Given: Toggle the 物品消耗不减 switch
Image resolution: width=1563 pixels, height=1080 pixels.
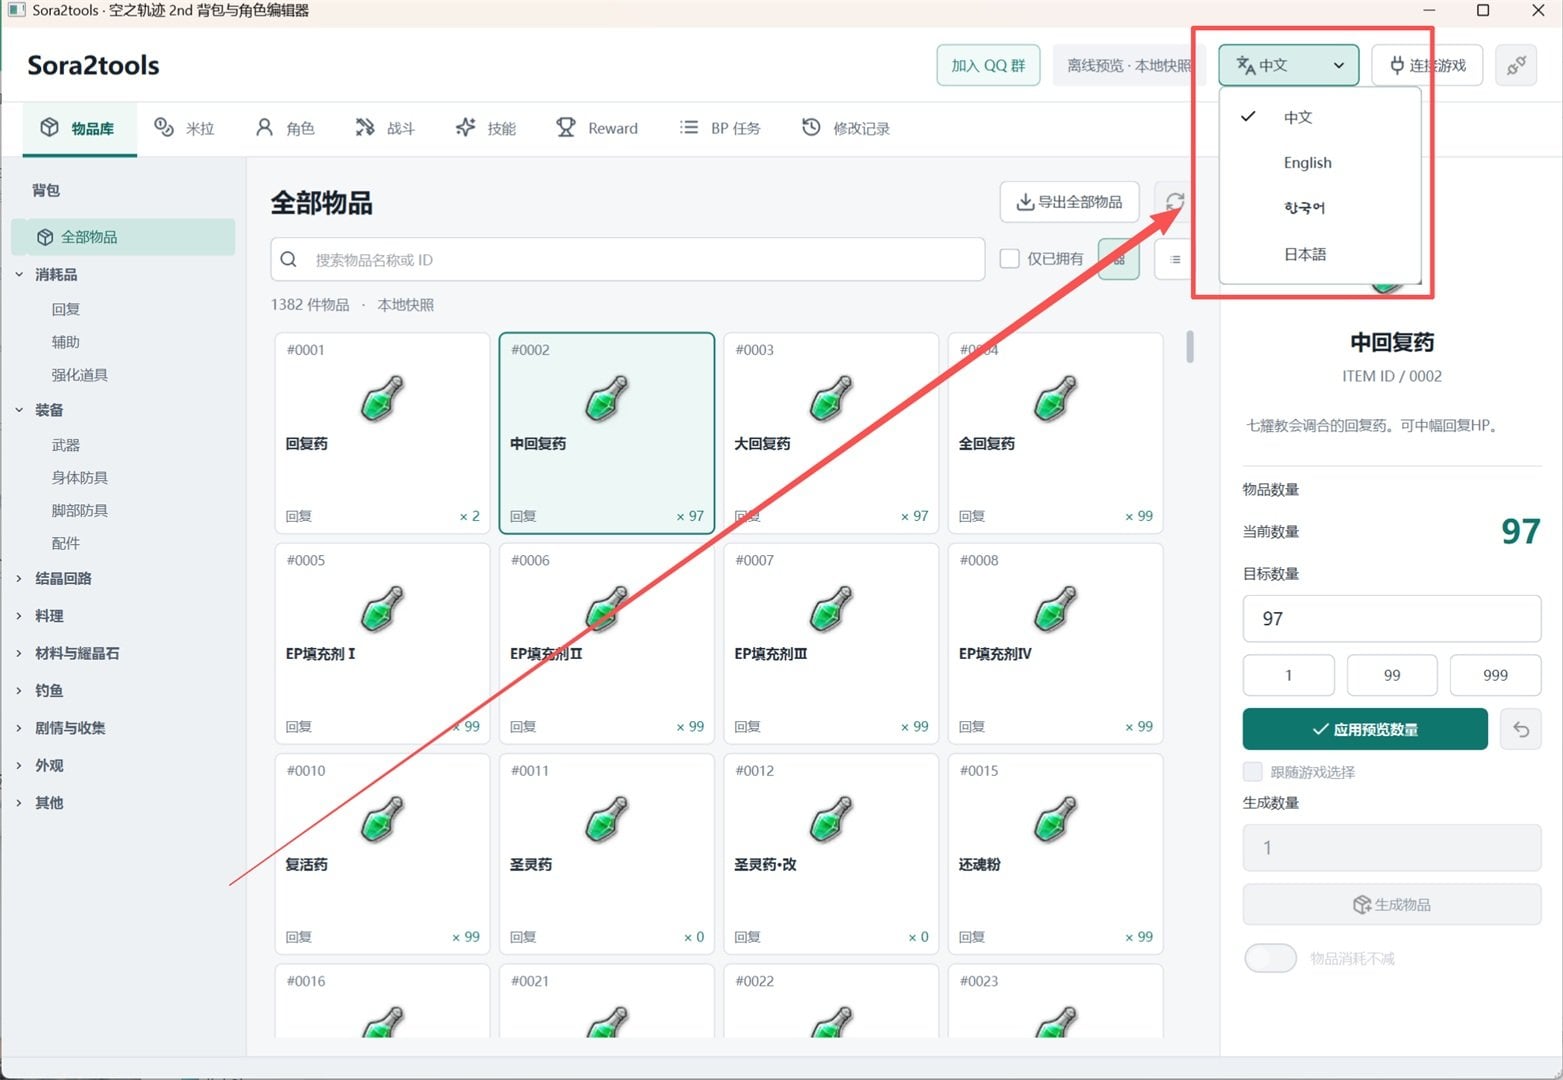Looking at the screenshot, I should pyautogui.click(x=1270, y=958).
